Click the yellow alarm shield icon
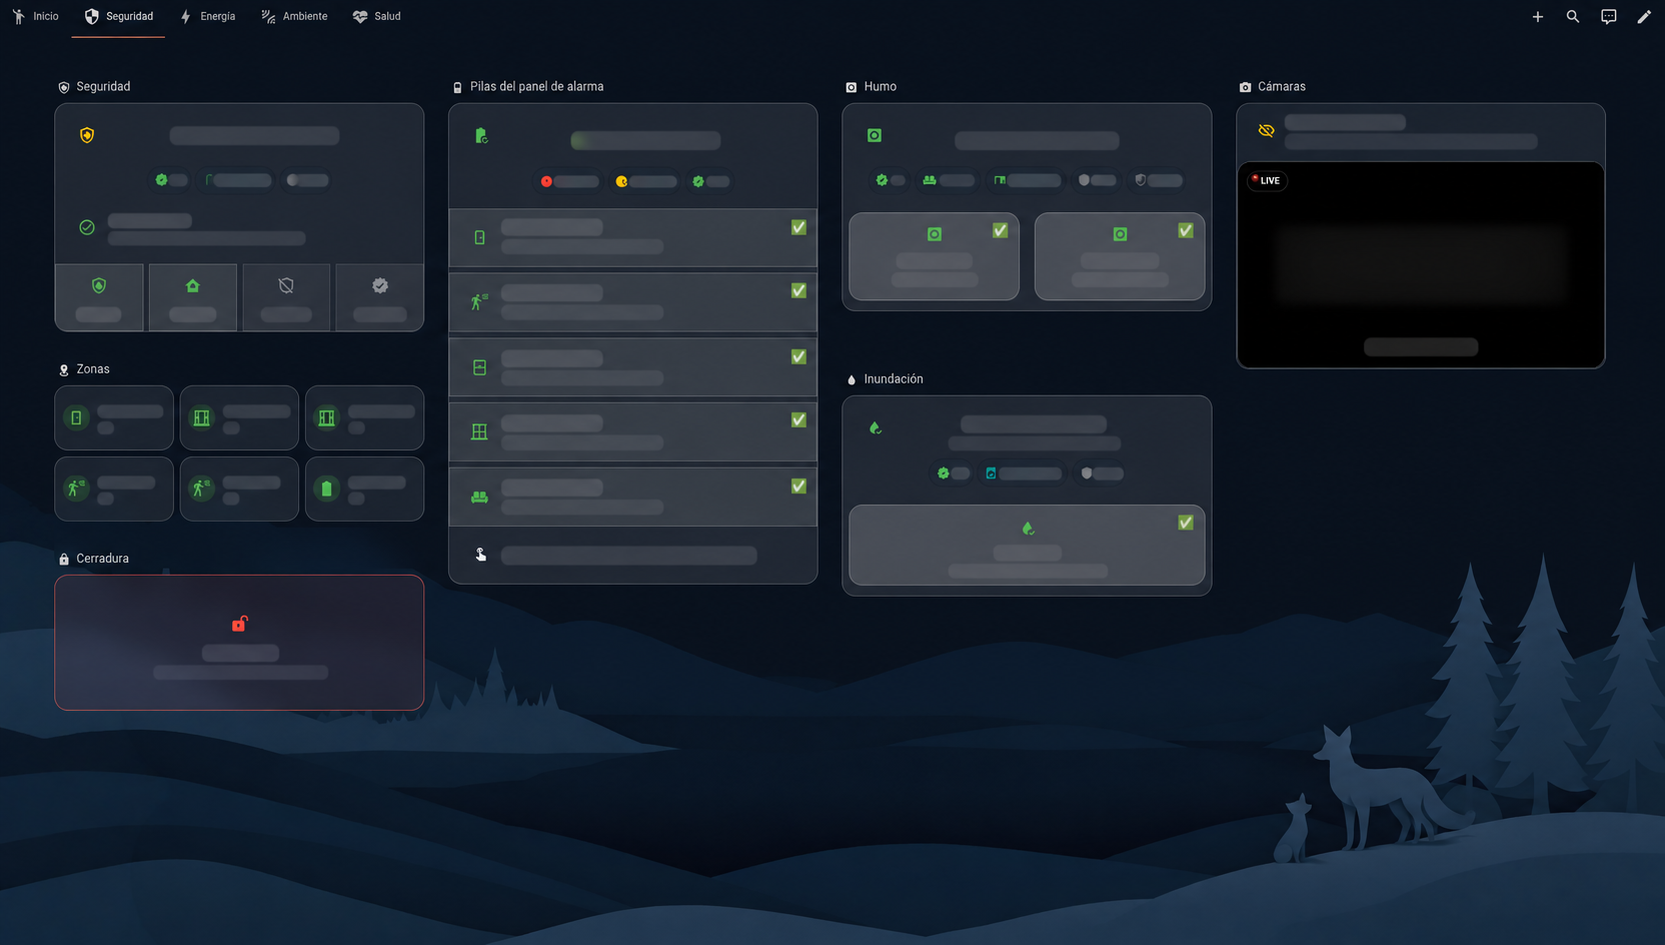 click(x=87, y=135)
